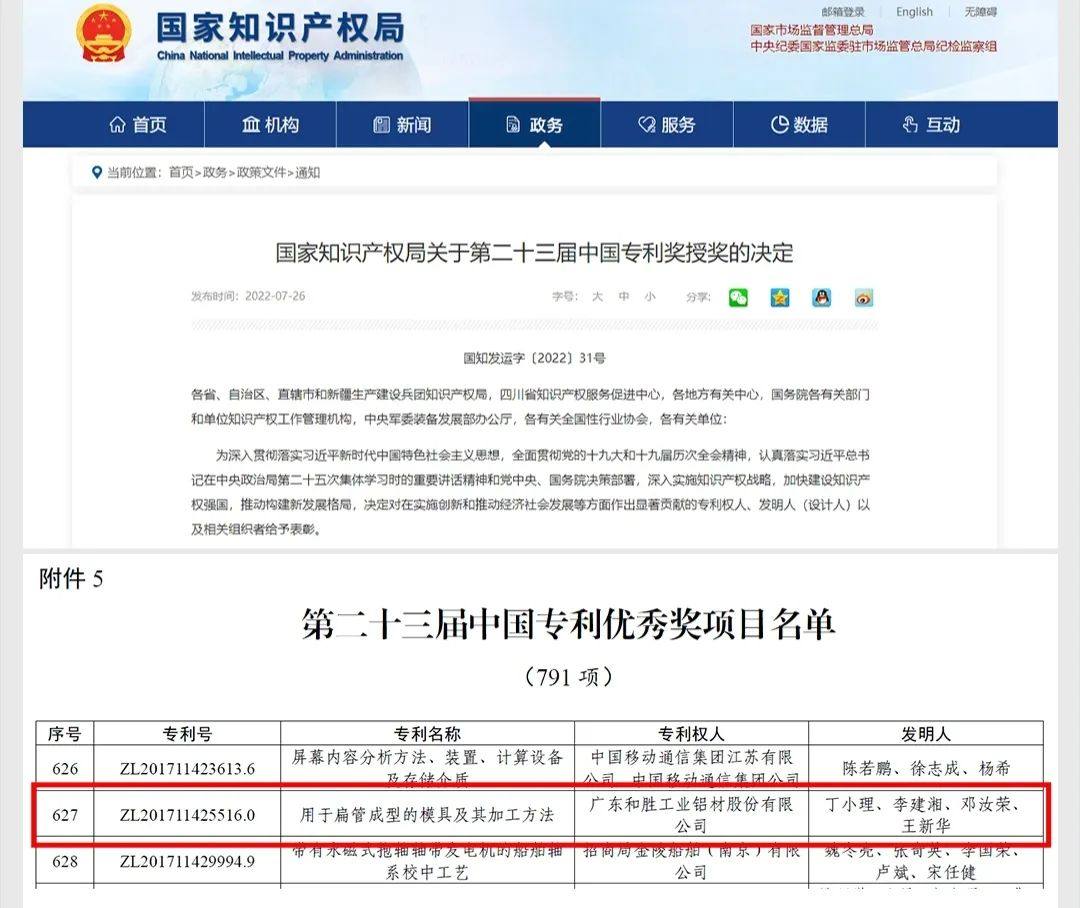
Task: Click breadcrumb 首页 link
Action: pos(180,172)
